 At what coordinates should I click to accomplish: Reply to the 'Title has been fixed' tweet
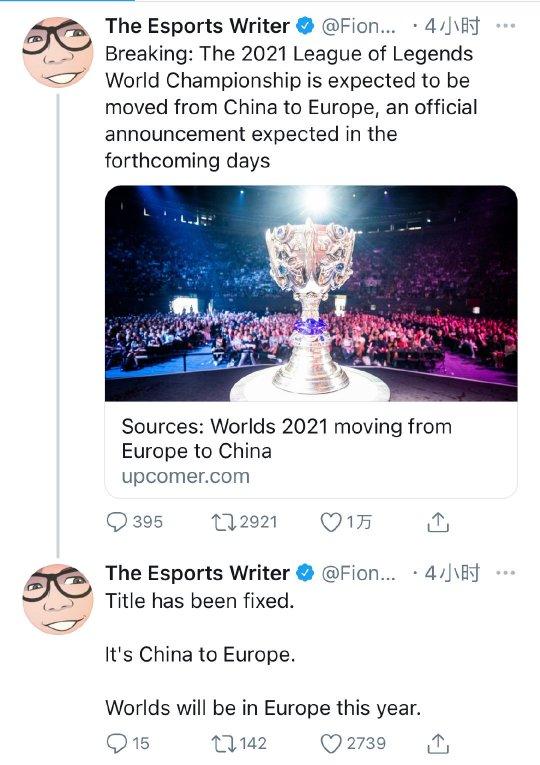[x=117, y=744]
